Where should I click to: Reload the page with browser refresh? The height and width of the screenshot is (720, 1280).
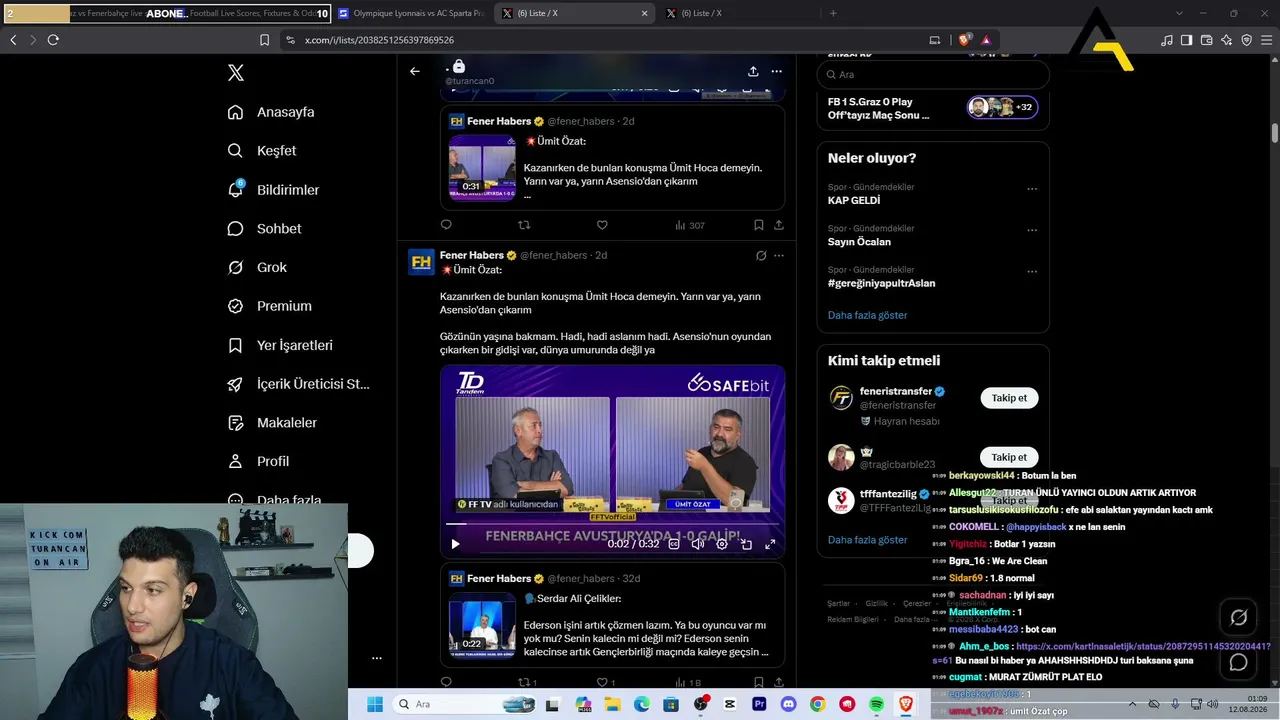pos(53,40)
